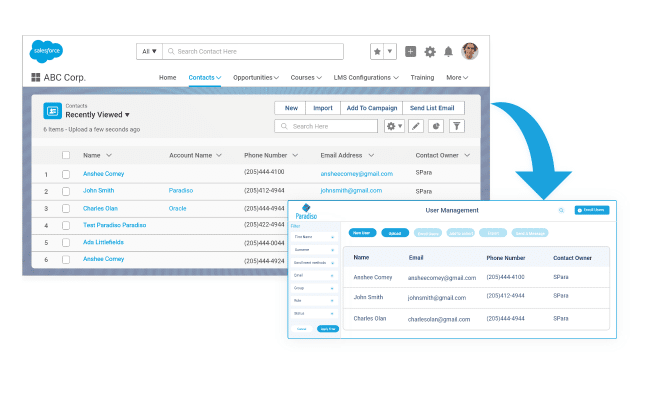Screen dimensions: 661x394
Task: Open the Opportunities tab
Action: coord(256,78)
